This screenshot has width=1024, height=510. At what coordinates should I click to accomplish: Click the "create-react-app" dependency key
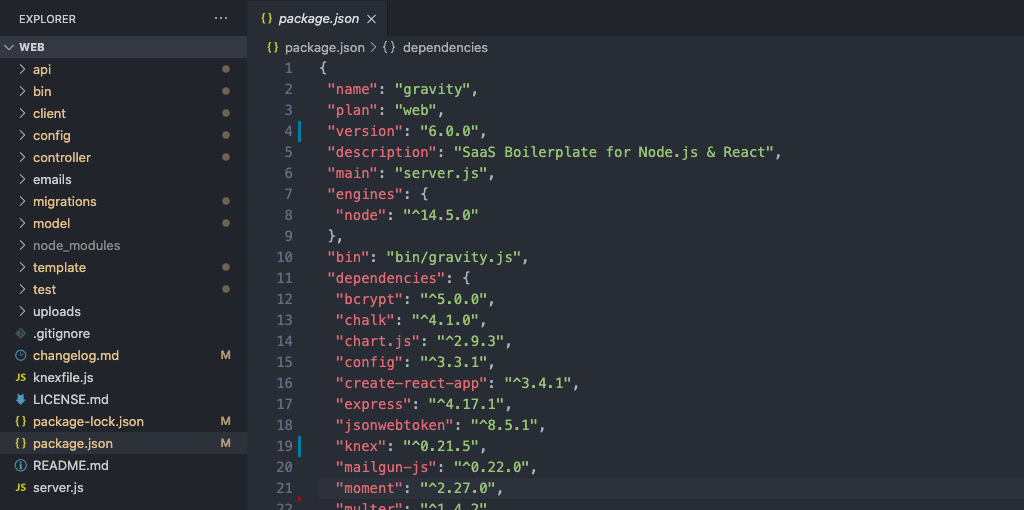tap(412, 382)
